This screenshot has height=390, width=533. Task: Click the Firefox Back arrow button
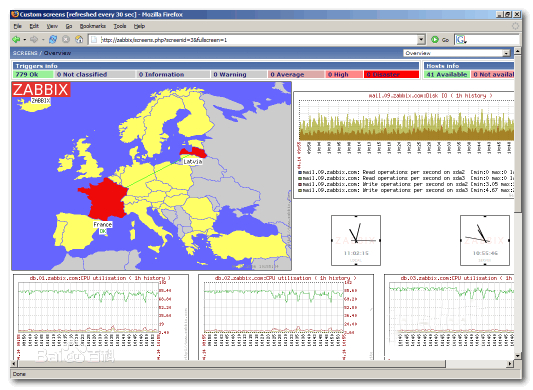click(x=16, y=39)
